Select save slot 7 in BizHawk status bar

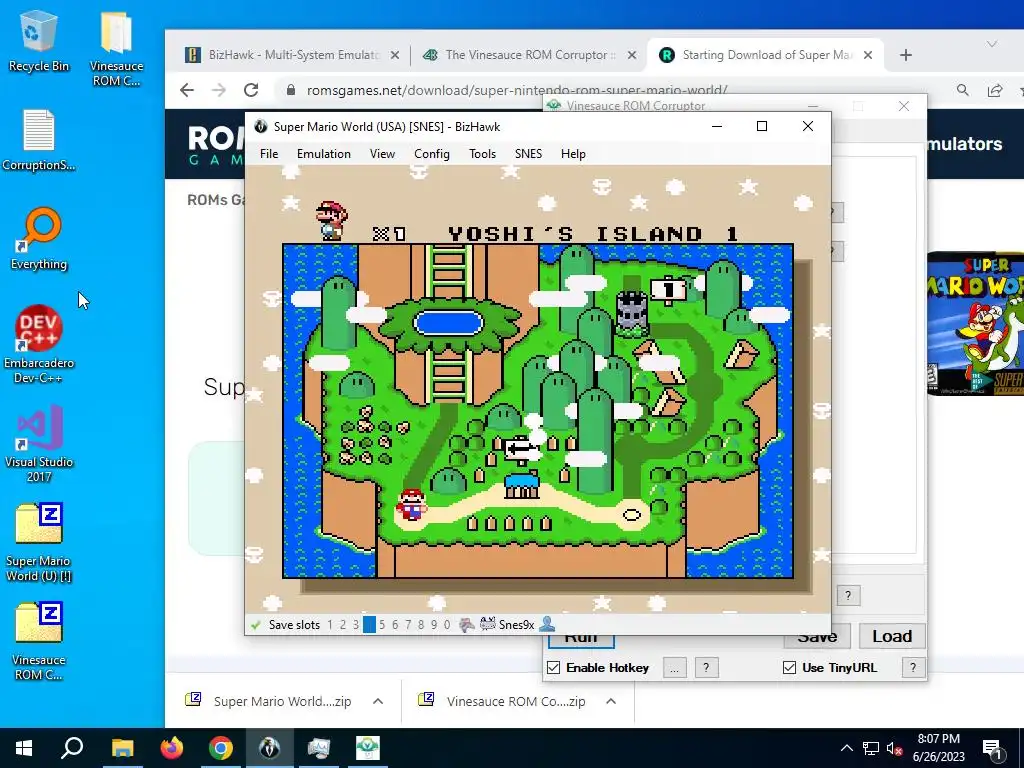pyautogui.click(x=408, y=625)
